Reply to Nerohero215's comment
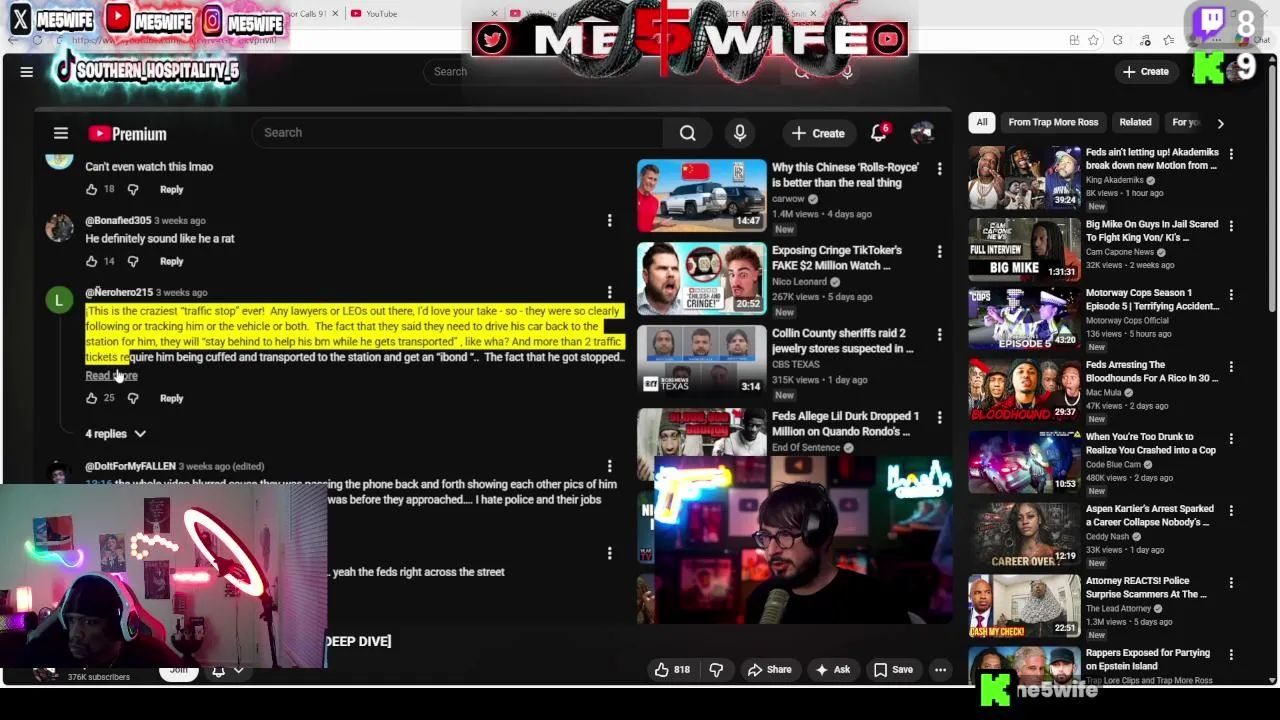 point(171,398)
